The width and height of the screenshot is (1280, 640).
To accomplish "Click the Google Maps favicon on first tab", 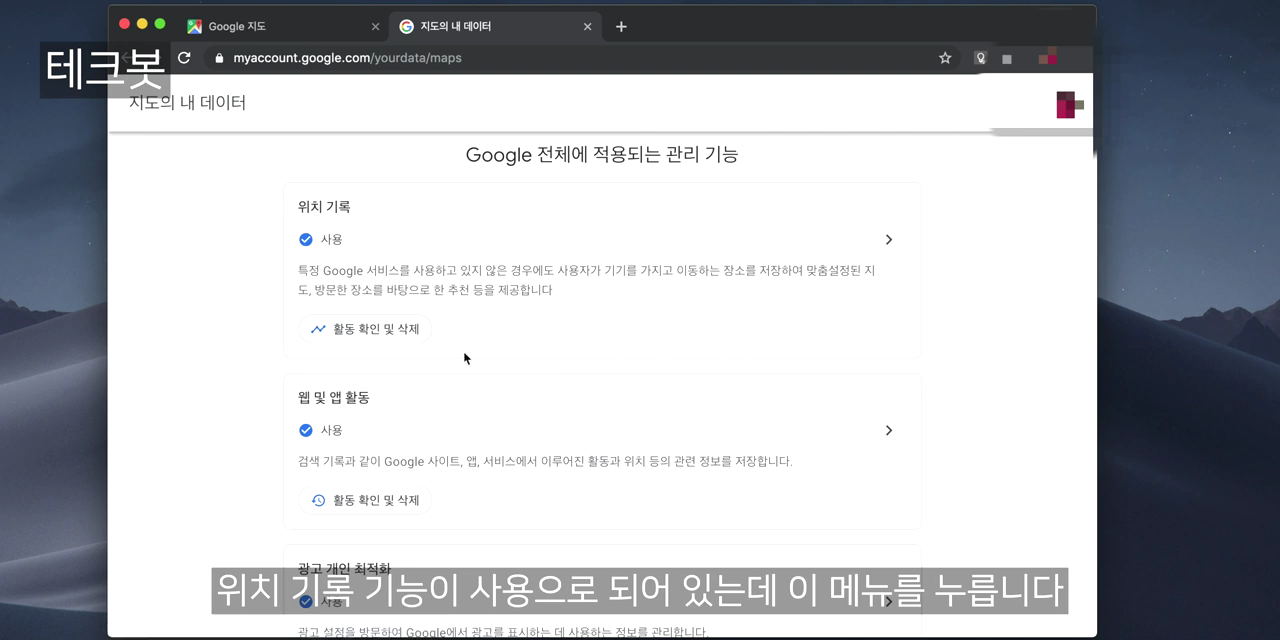I will click(x=194, y=27).
